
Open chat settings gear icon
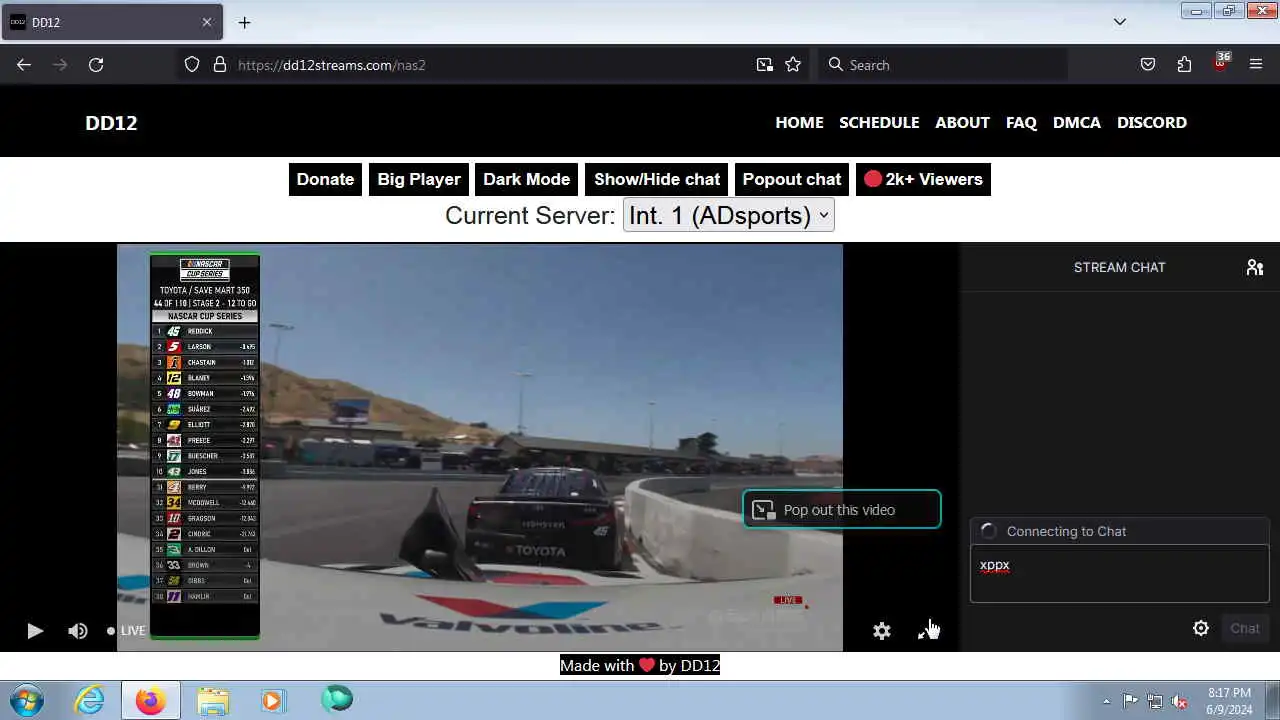1201,628
